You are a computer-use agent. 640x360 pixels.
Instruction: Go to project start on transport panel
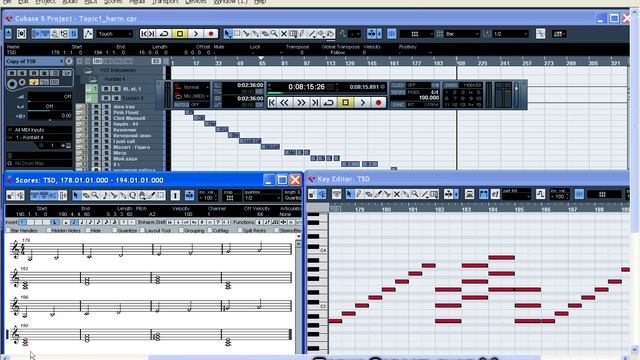(272, 102)
